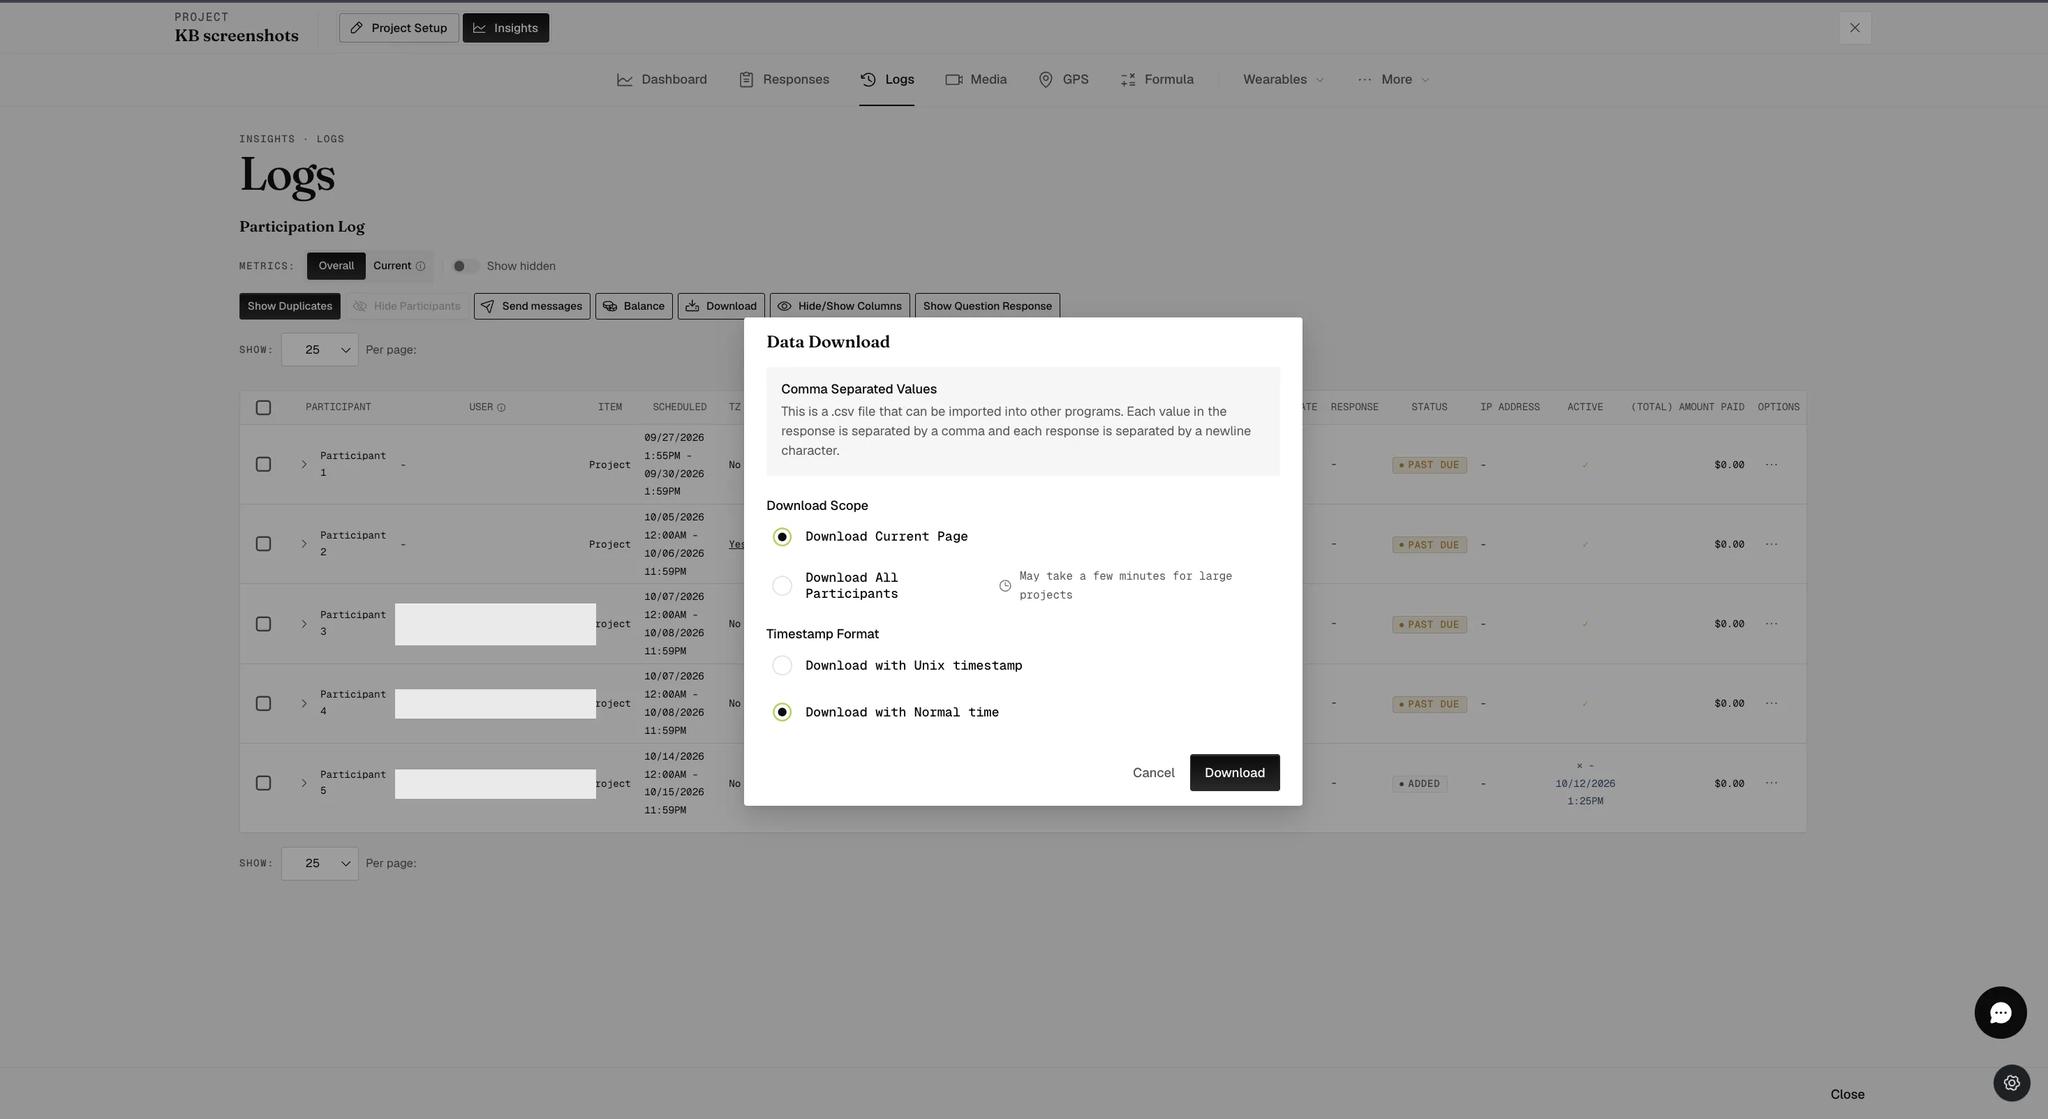Screen dimensions: 2048x1119
Task: Open the settings gear icon
Action: click(x=2011, y=1083)
